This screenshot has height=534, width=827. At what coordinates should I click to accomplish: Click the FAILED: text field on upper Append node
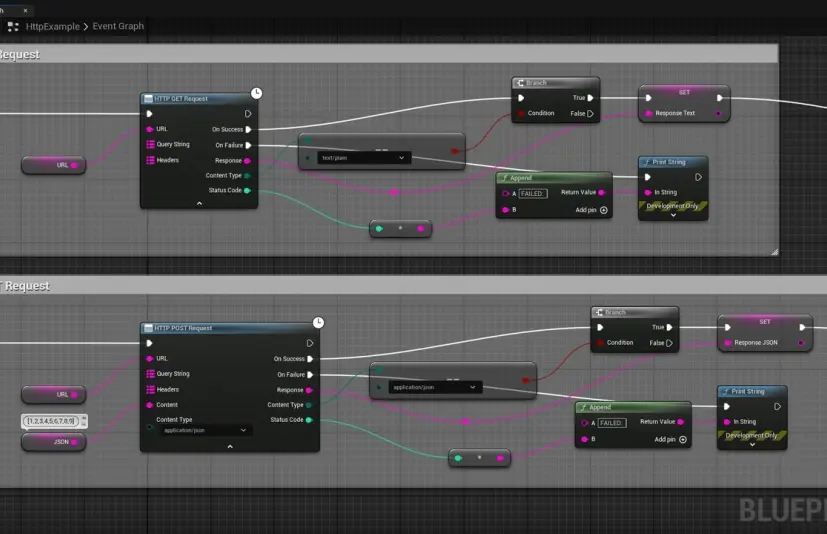(x=533, y=193)
